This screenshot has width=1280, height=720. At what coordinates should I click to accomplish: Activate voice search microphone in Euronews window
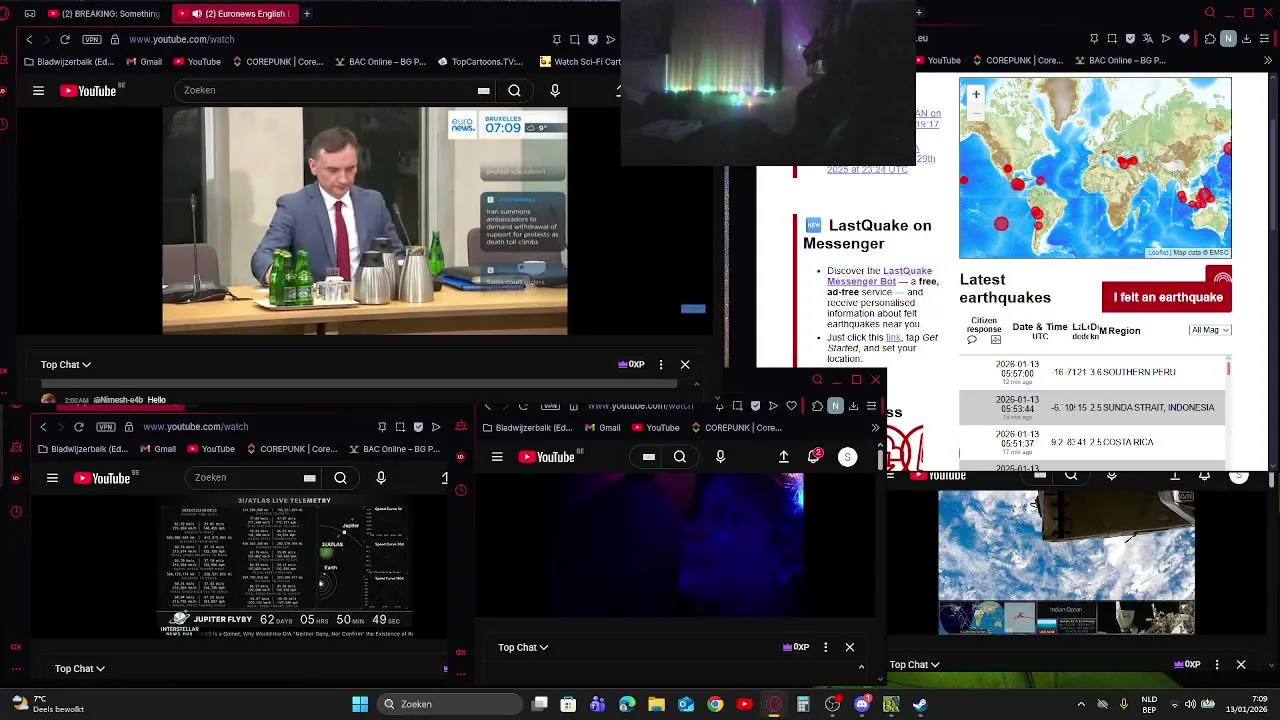(555, 91)
